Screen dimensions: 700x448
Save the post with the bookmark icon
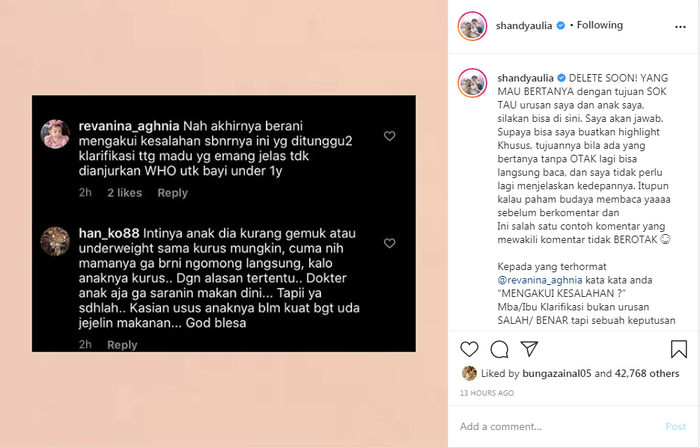tap(679, 349)
